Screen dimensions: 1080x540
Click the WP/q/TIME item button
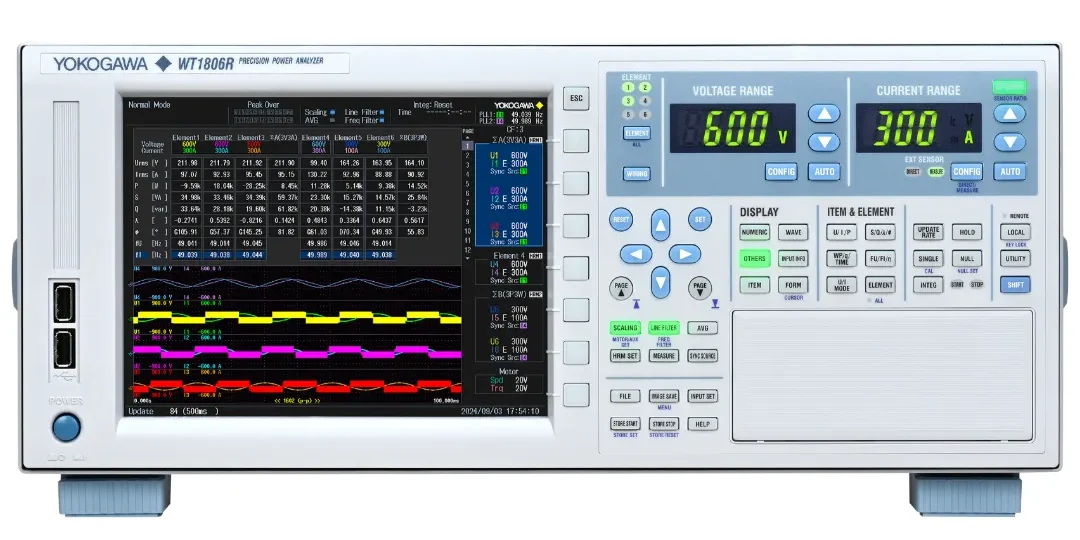tap(842, 259)
